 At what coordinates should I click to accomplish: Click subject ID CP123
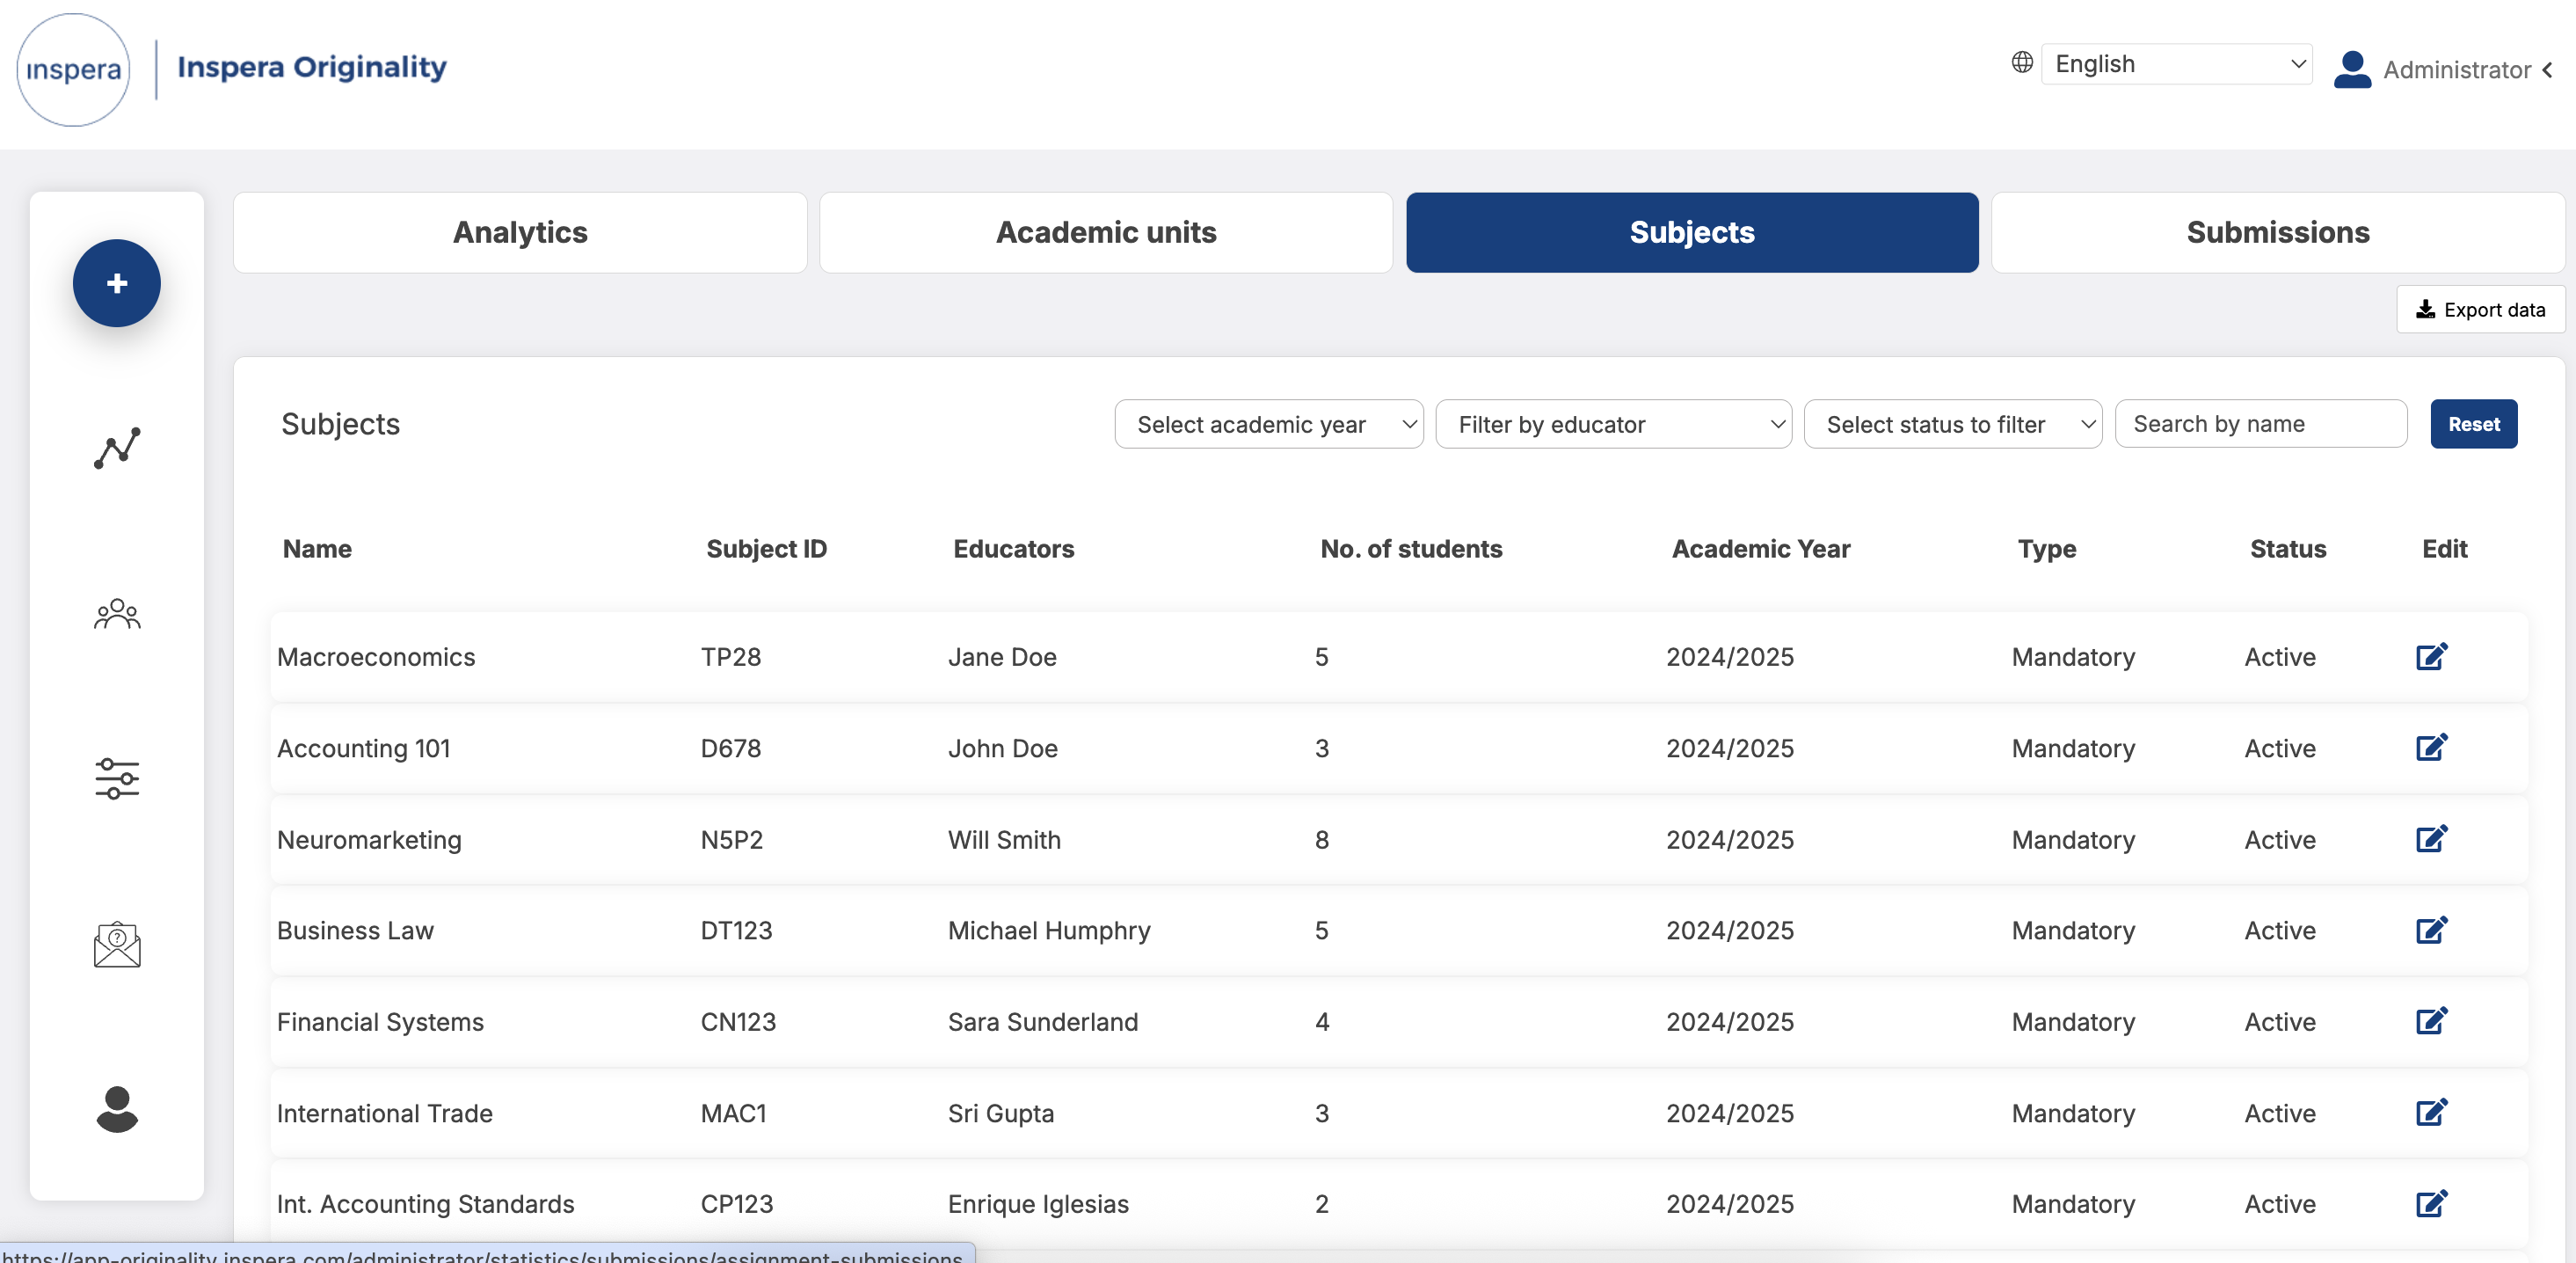pyautogui.click(x=737, y=1204)
